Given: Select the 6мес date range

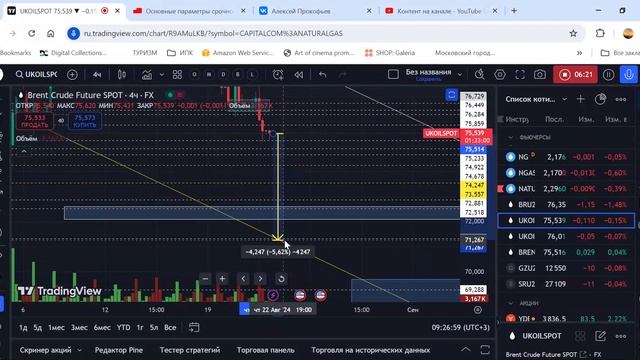Looking at the screenshot, I should (x=102, y=327).
